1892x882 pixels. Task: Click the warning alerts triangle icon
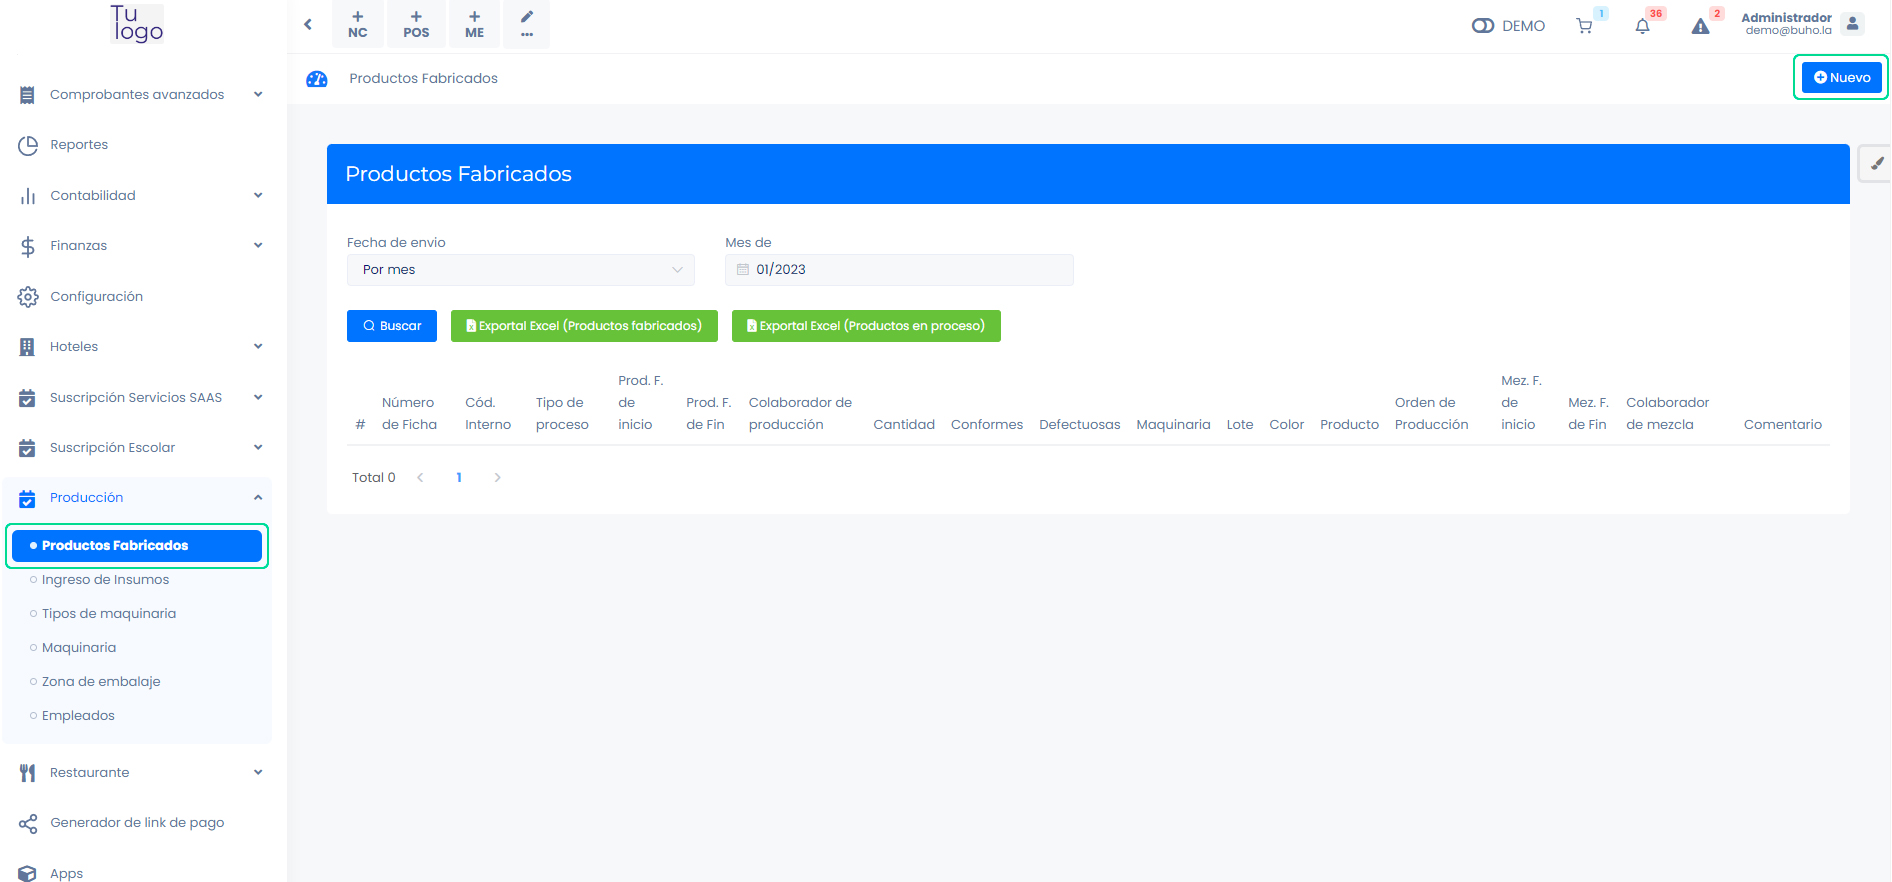tap(1700, 26)
